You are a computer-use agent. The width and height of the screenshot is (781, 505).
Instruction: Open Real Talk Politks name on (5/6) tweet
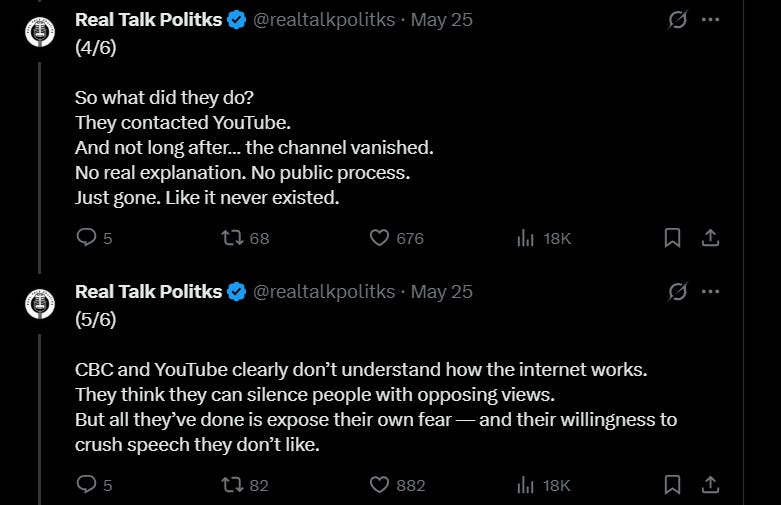[x=148, y=292]
